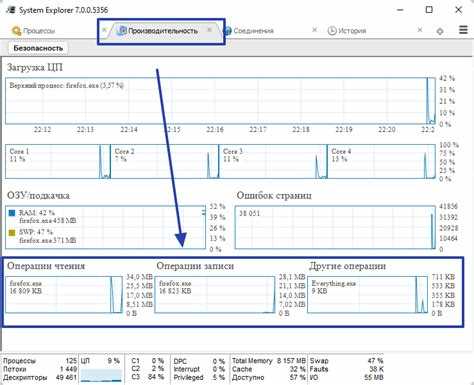Click the Операции записи heading
The width and height of the screenshot is (474, 385).
[x=195, y=266]
